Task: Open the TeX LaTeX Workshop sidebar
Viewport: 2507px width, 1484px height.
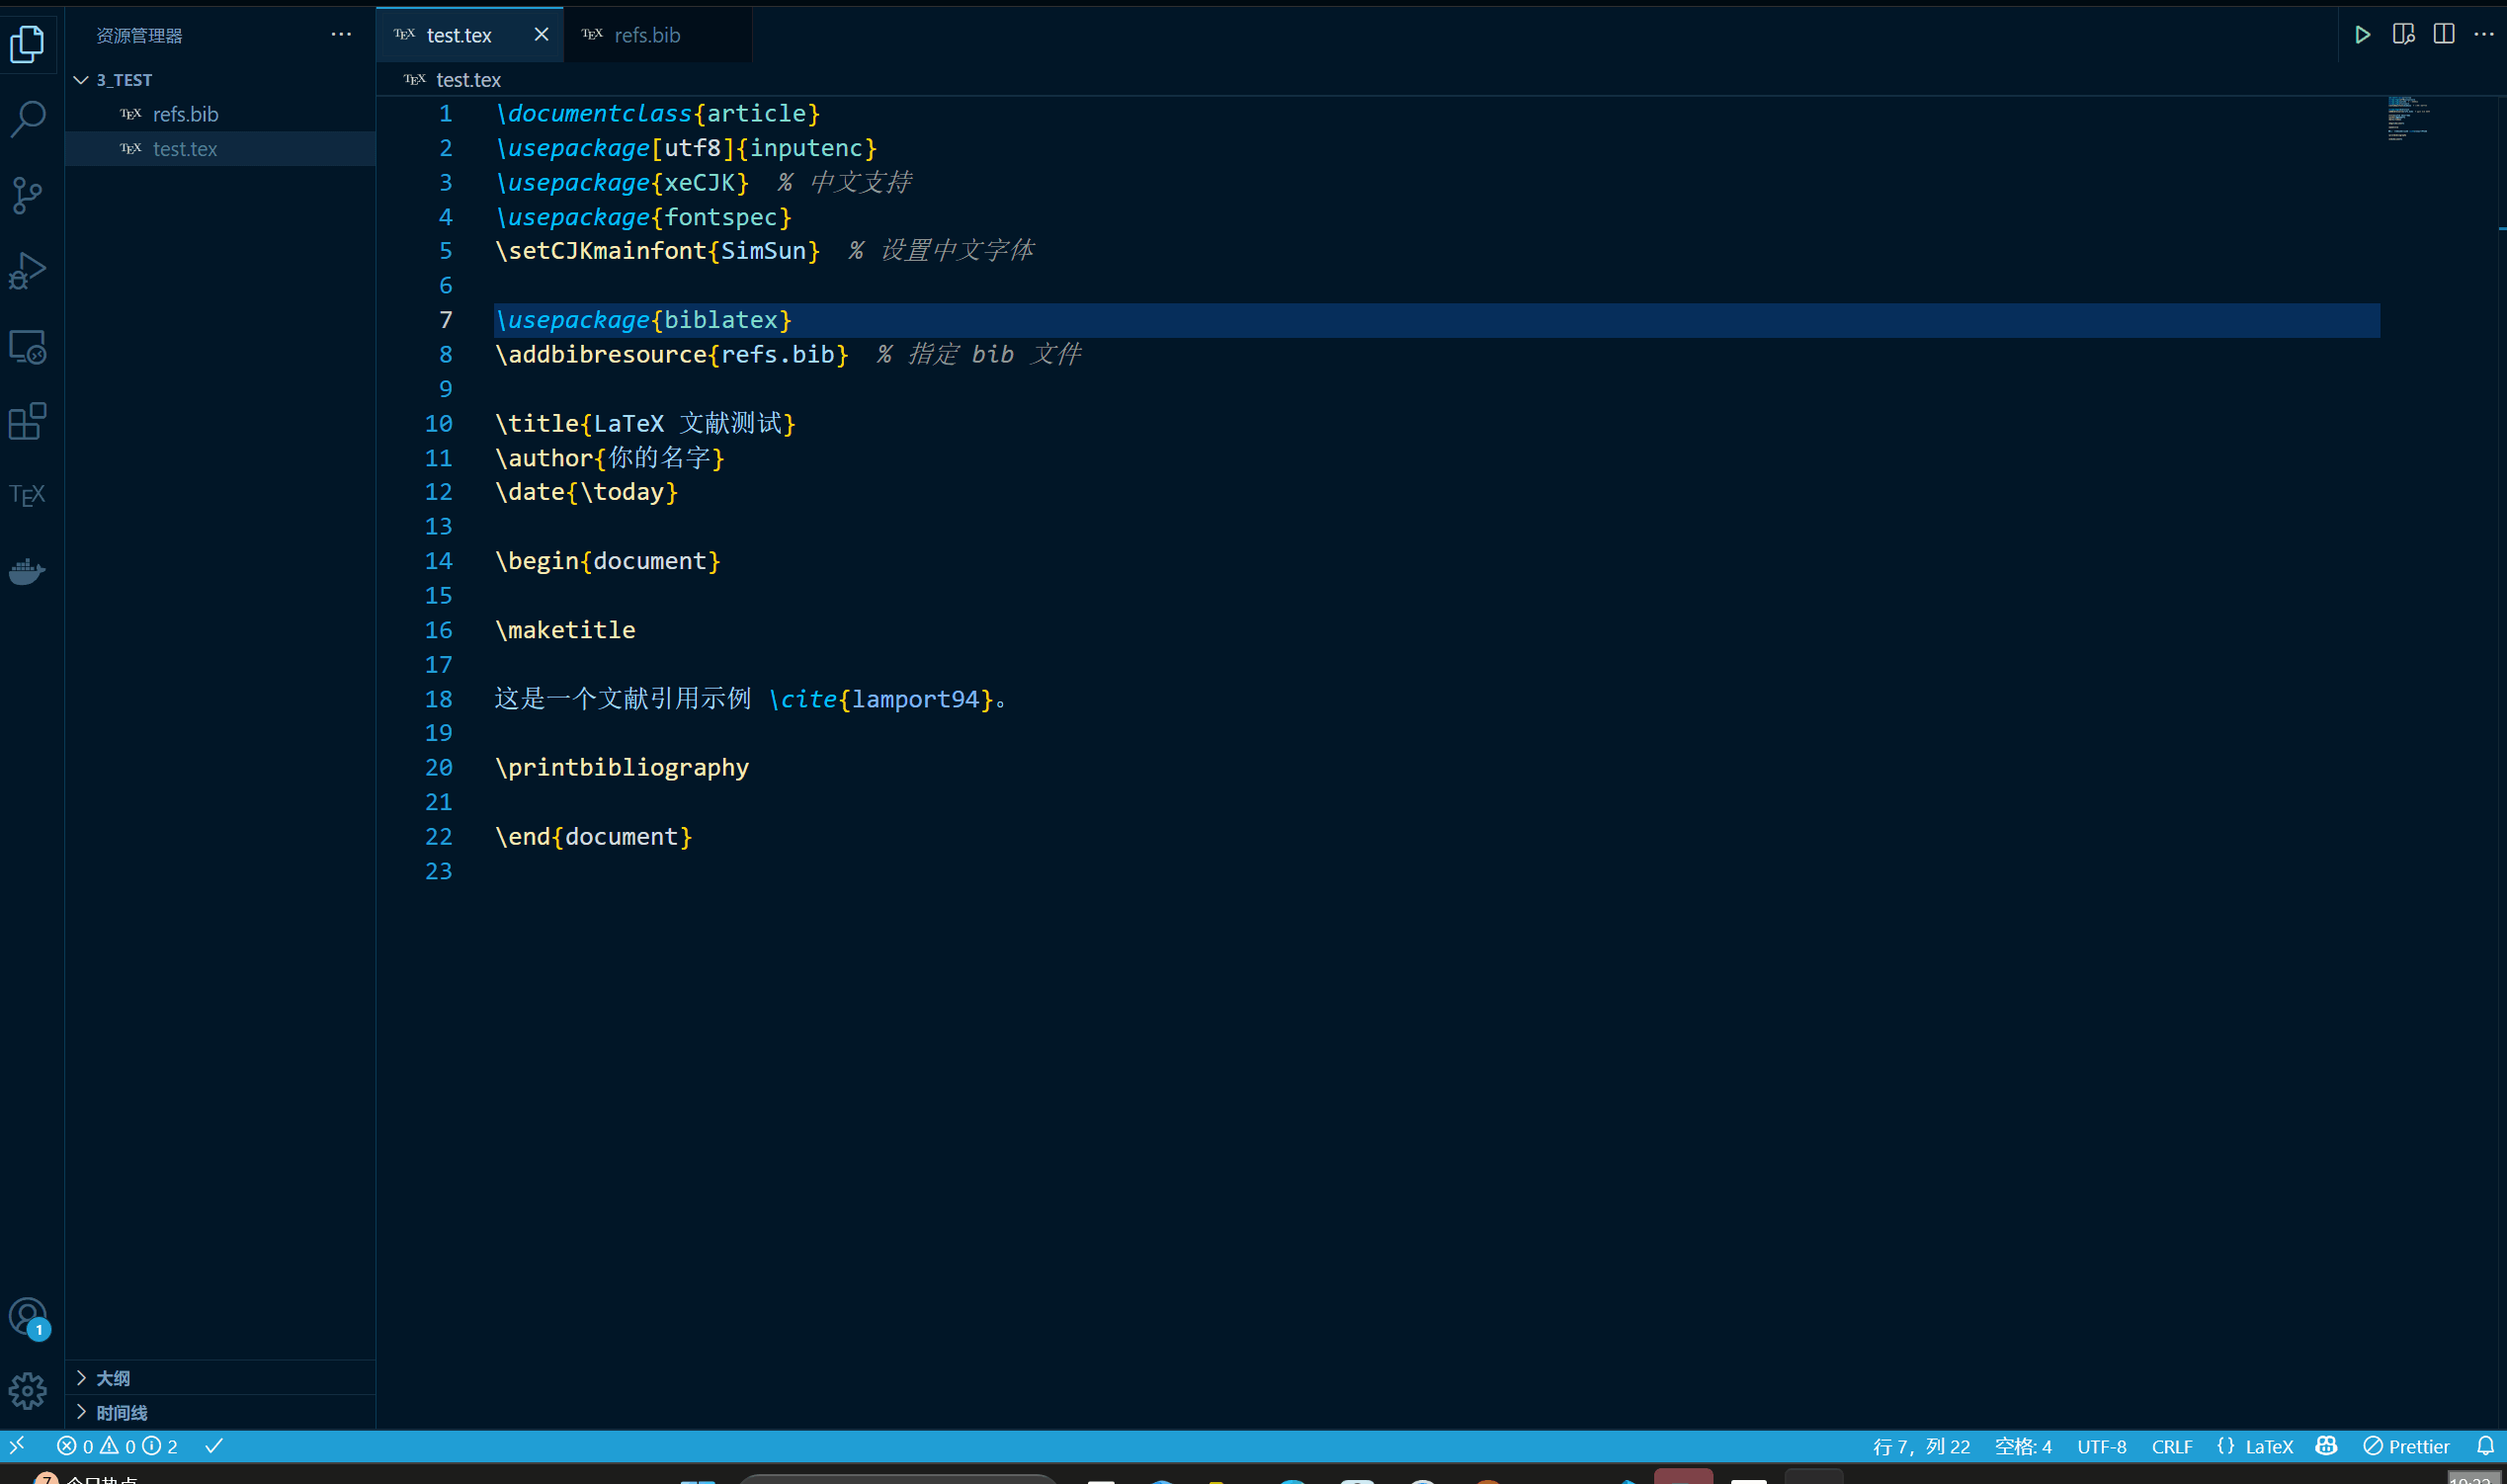Action: coord(28,495)
